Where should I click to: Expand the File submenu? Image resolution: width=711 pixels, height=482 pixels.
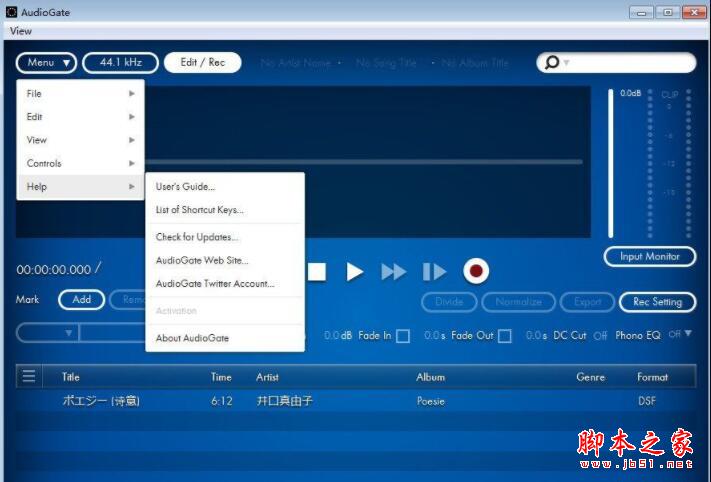[x=80, y=93]
